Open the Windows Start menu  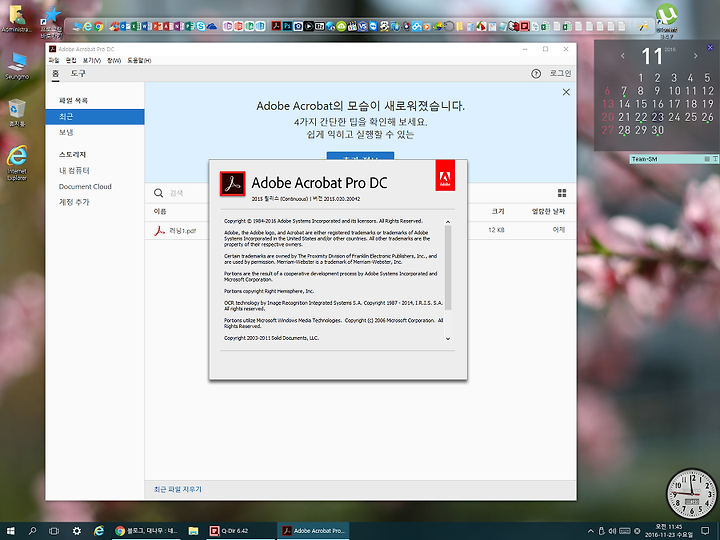(10, 531)
